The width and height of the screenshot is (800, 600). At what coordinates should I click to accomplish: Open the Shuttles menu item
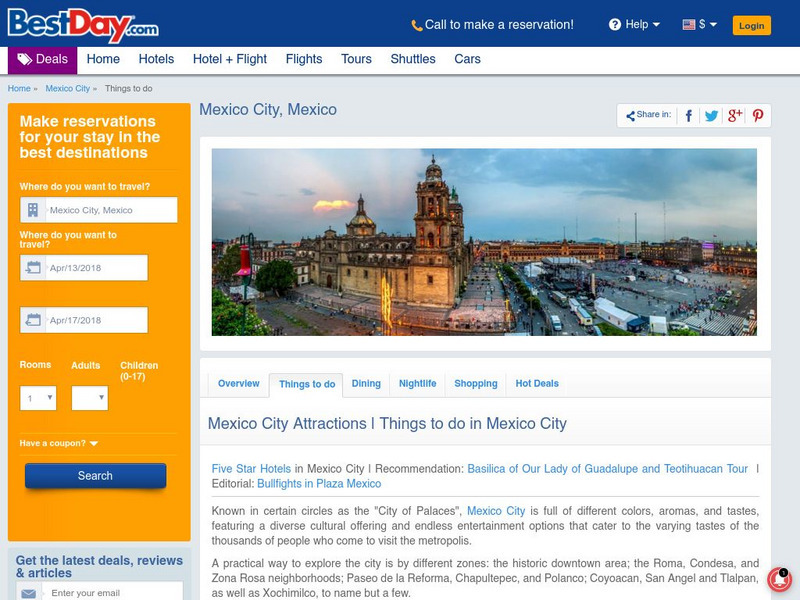[413, 59]
